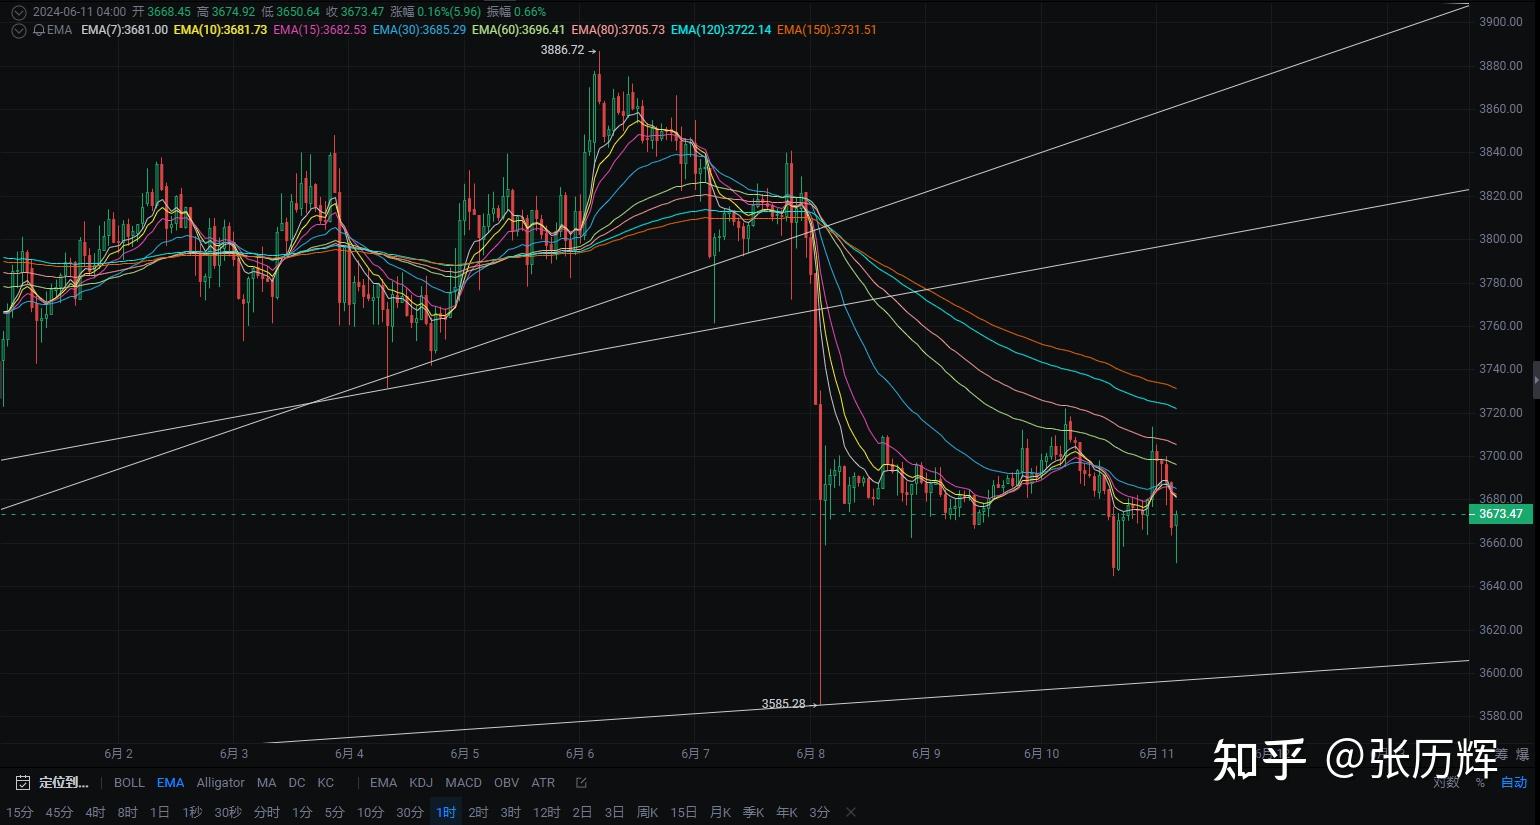This screenshot has width=1540, height=825.
Task: Click the EMA(60) legend value
Action: 518,30
